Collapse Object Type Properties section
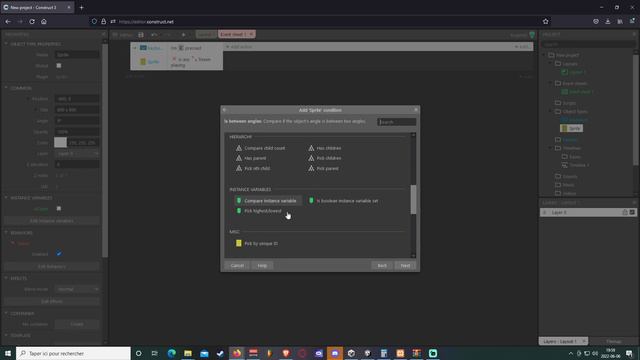 pyautogui.click(x=6, y=44)
